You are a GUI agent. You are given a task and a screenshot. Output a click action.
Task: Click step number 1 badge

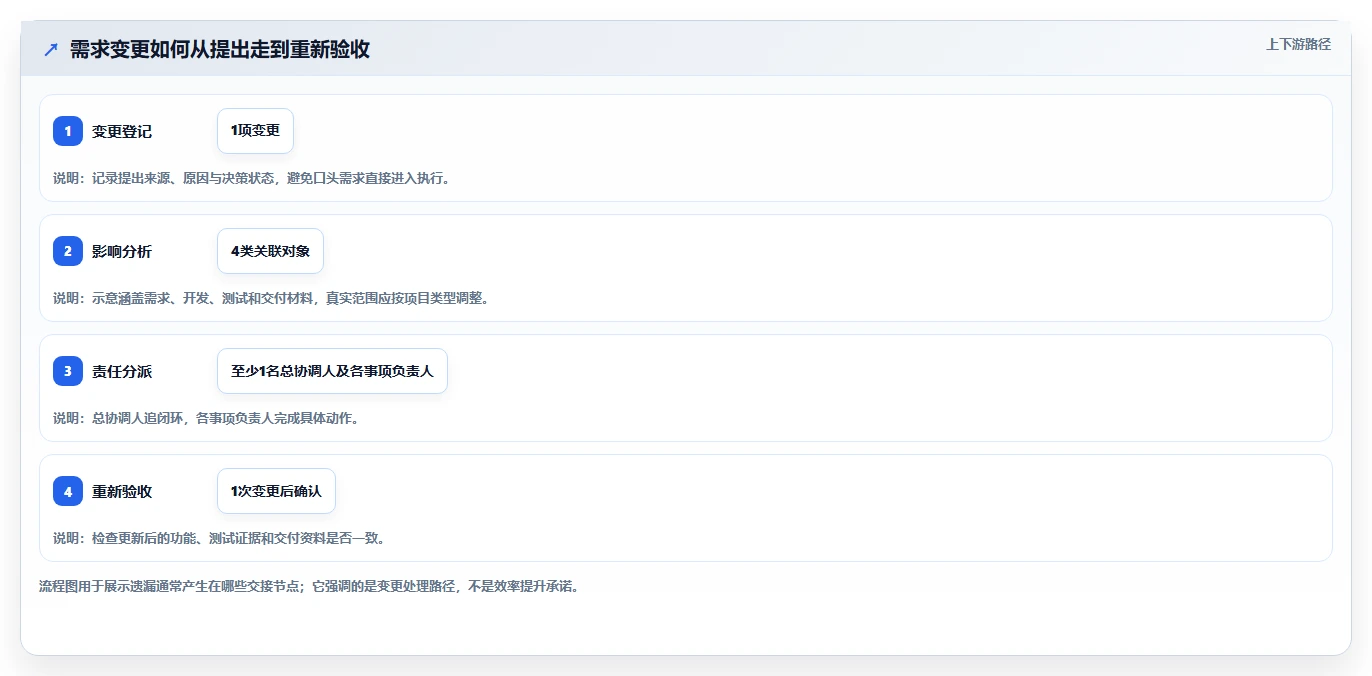[68, 131]
